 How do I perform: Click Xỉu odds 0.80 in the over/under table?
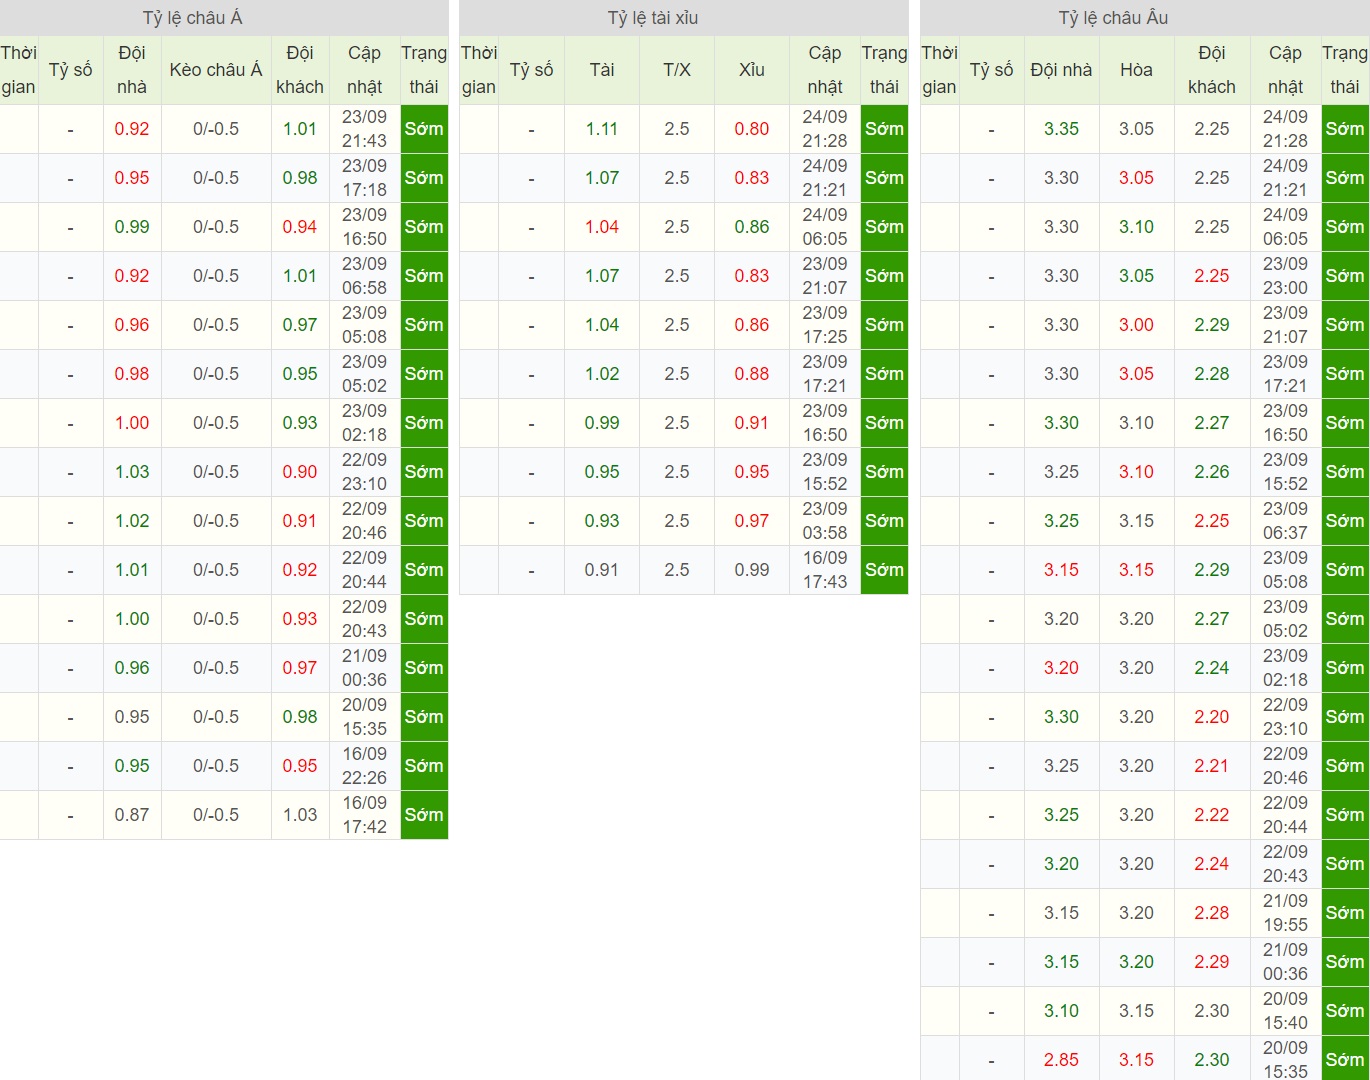coord(752,129)
